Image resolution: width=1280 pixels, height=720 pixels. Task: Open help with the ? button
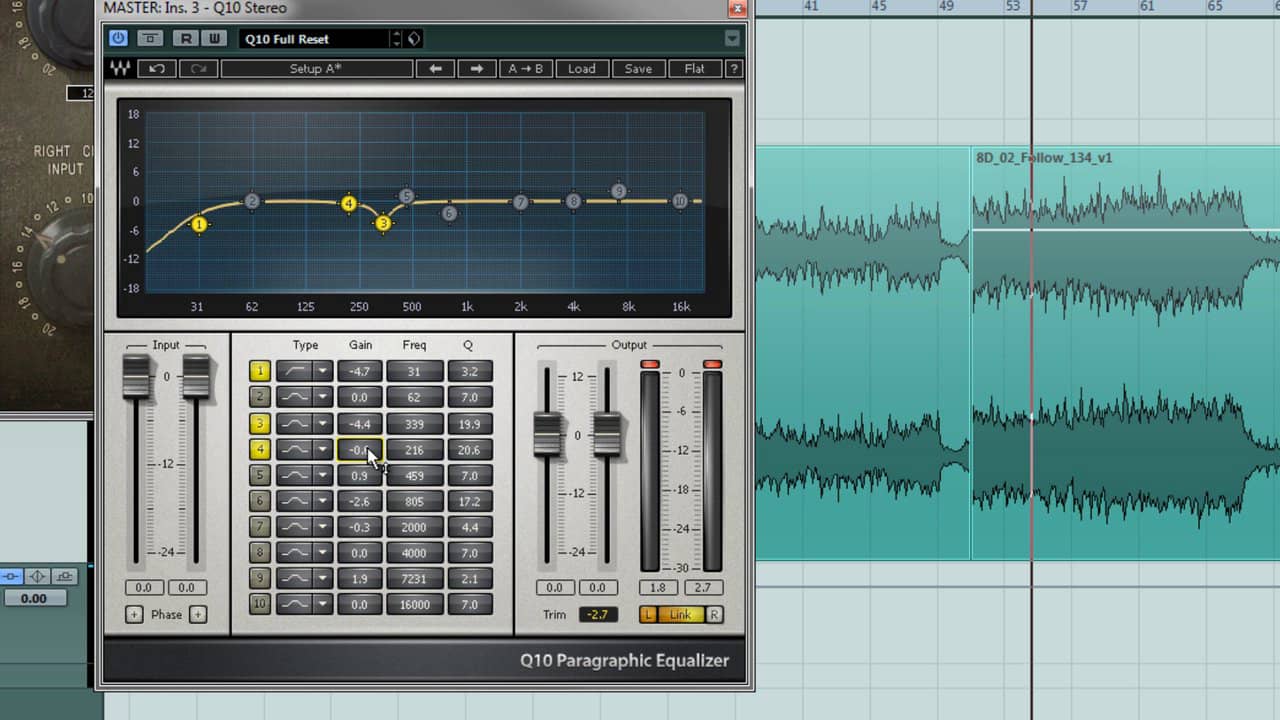[733, 69]
